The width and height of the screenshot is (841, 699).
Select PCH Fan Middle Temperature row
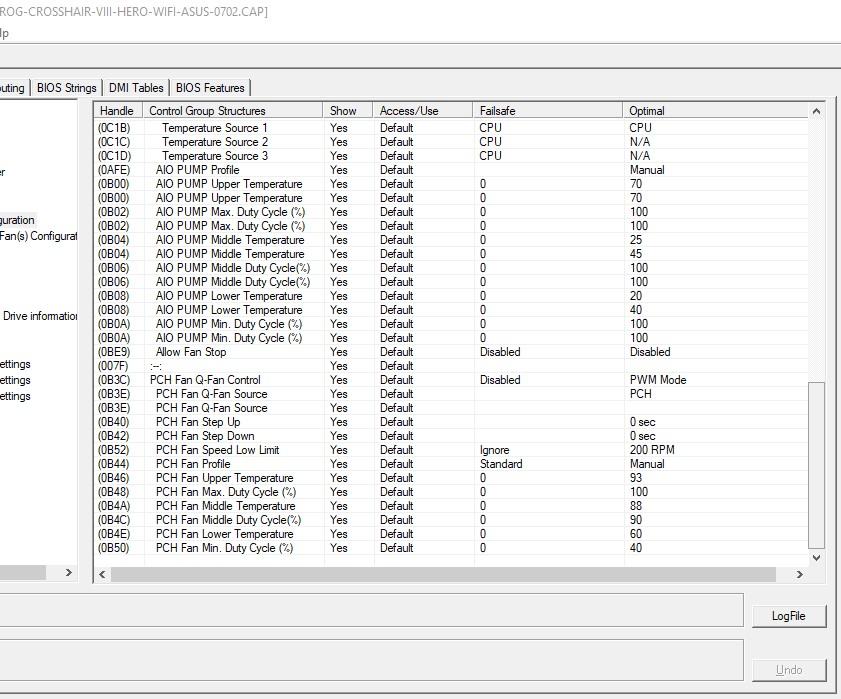451,505
